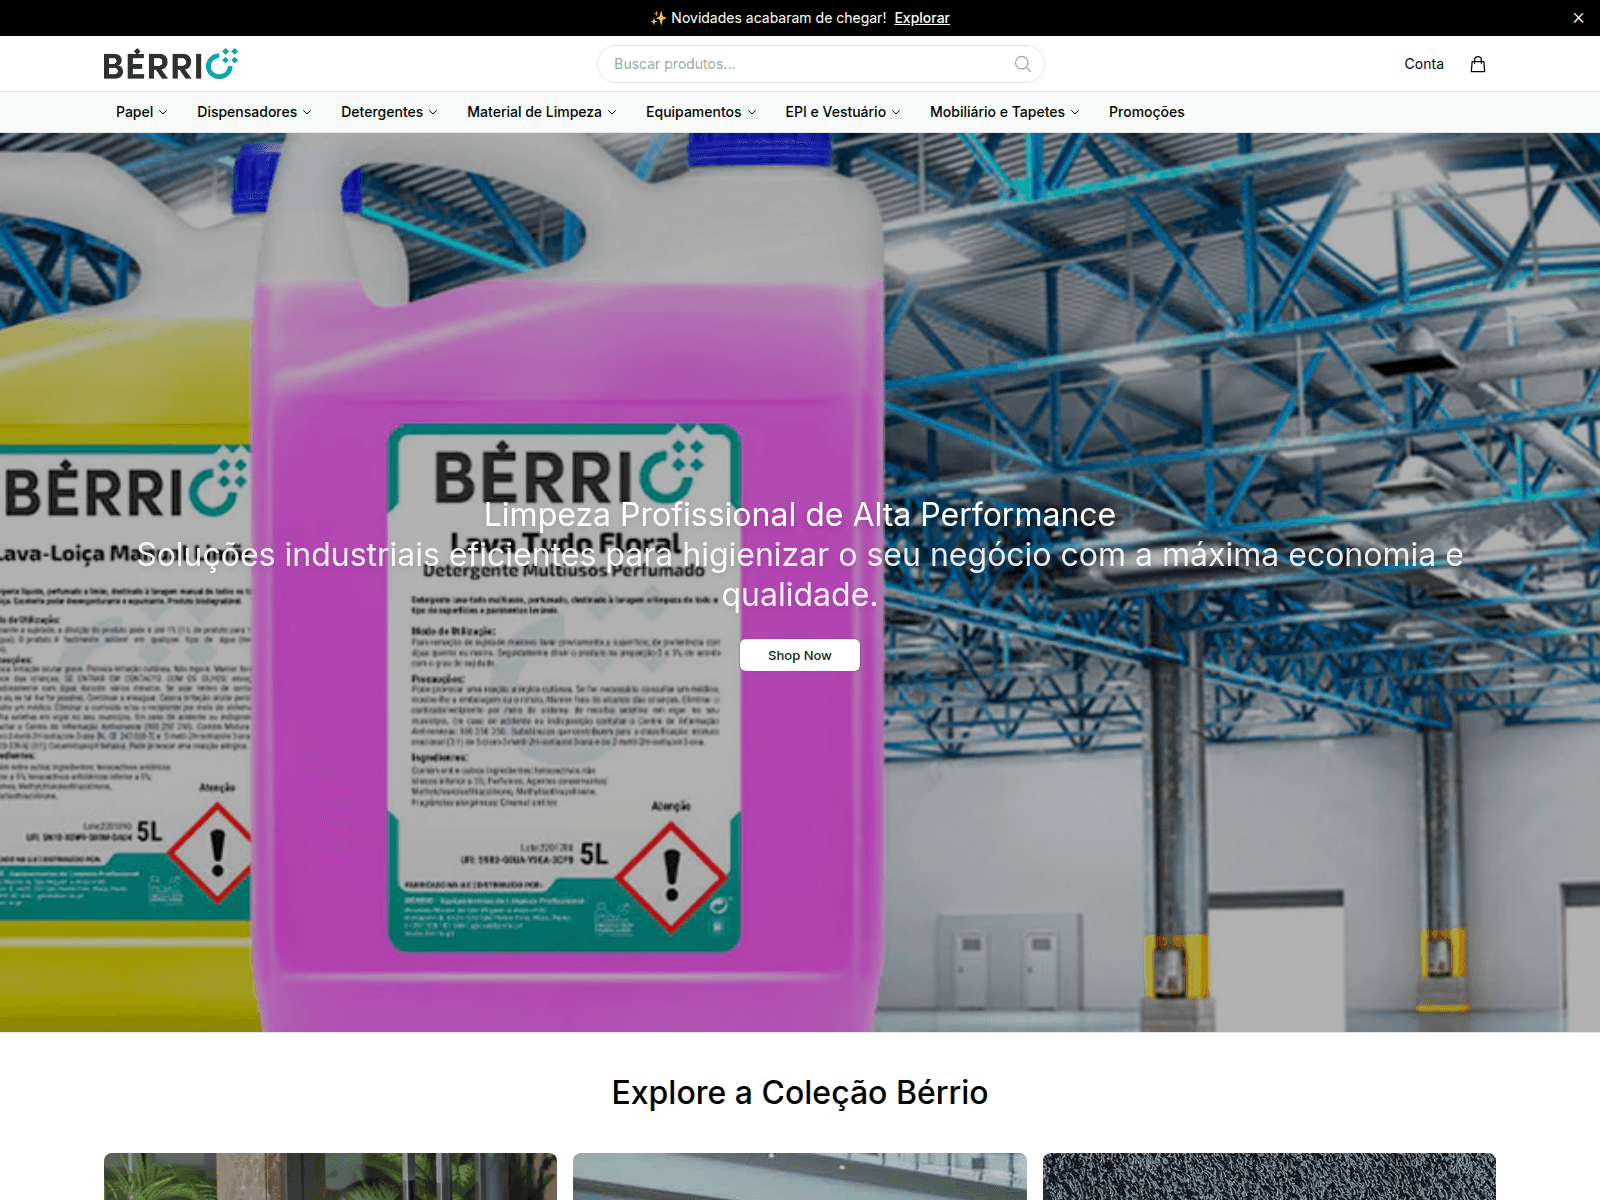Open the middle collection card thumbnail
The height and width of the screenshot is (1200, 1600).
(x=800, y=1176)
